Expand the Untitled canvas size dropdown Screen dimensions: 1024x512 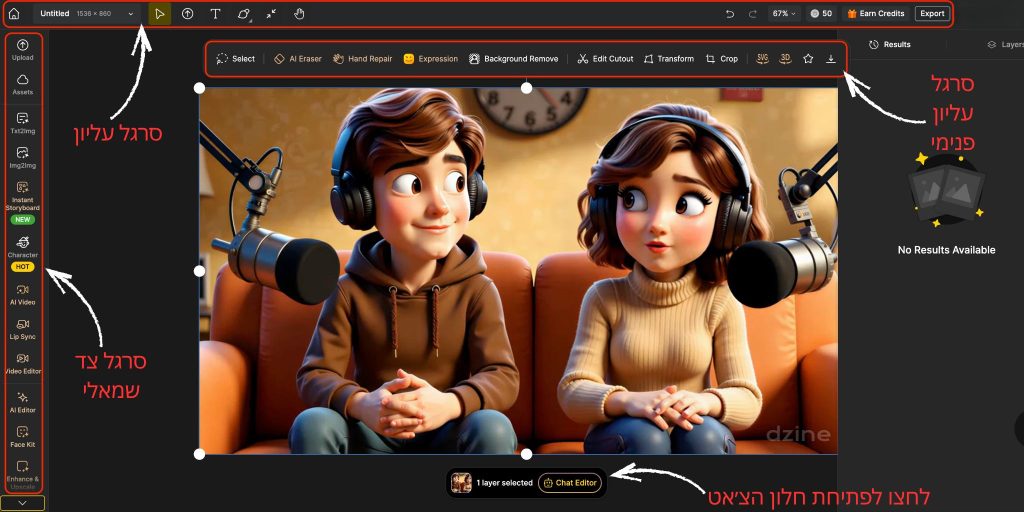pos(130,14)
